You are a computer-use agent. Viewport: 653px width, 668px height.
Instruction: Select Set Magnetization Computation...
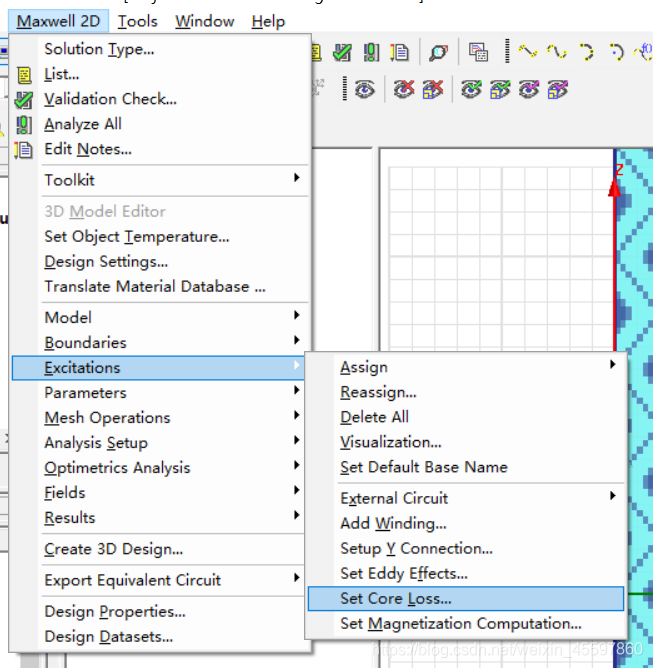(466, 624)
